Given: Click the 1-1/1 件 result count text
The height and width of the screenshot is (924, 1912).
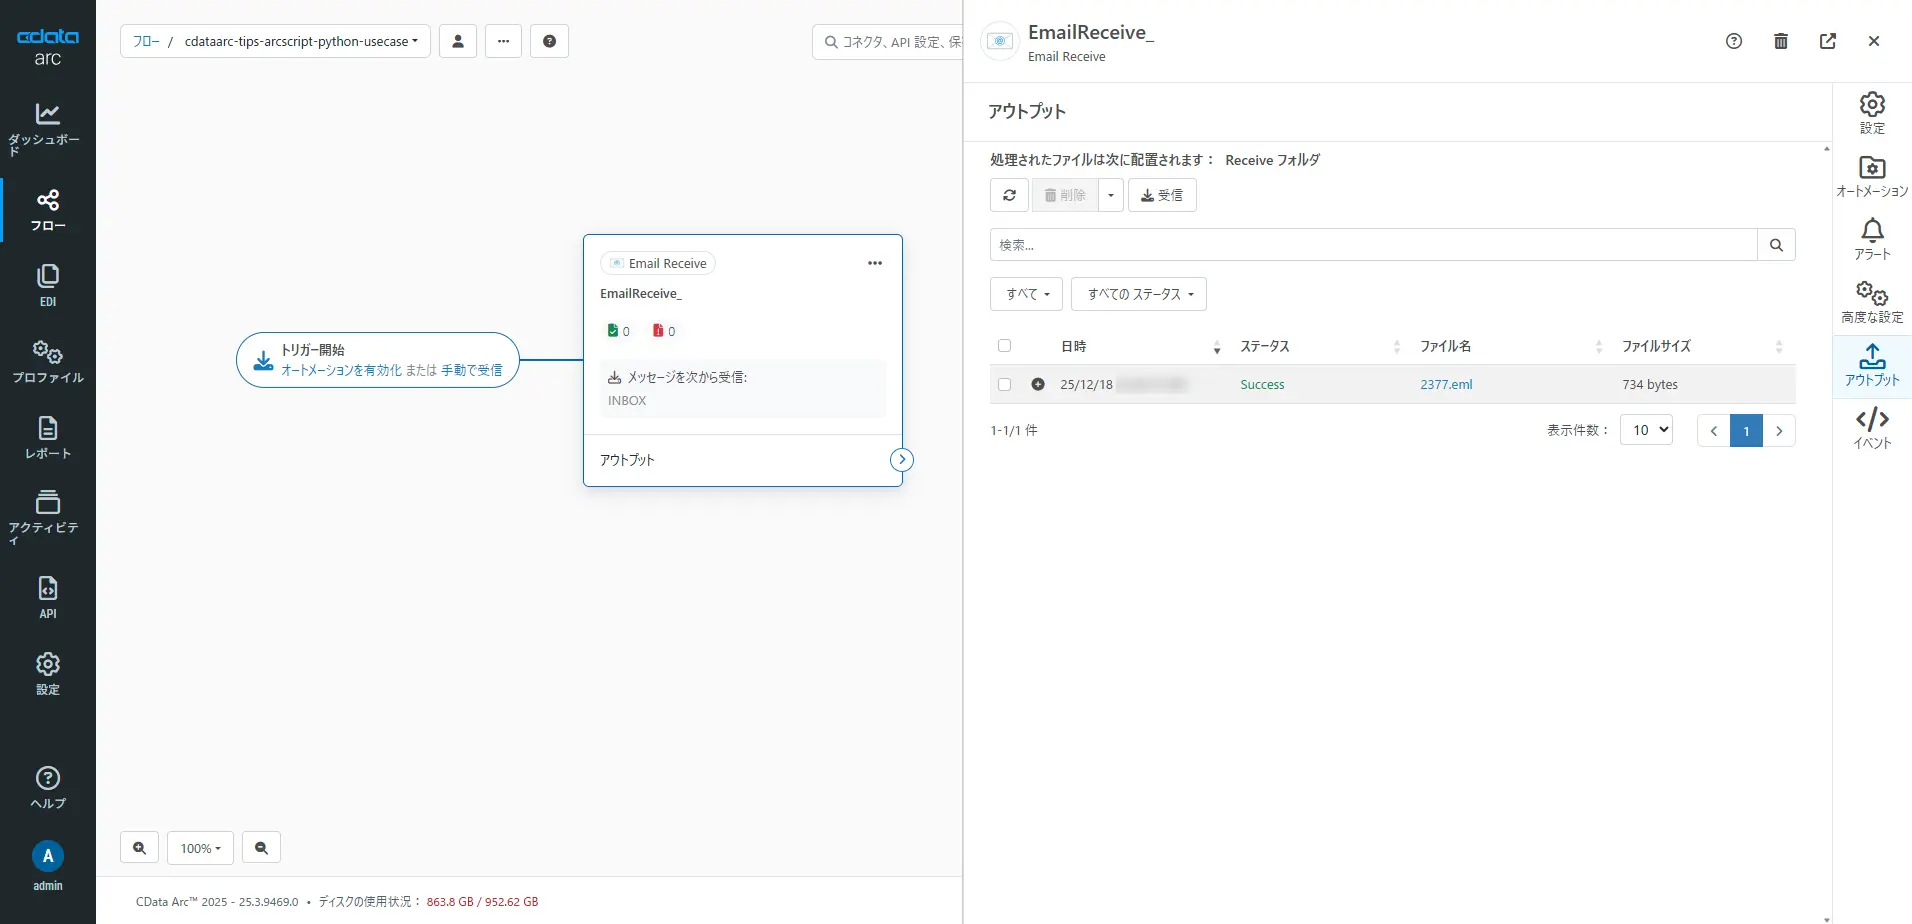Looking at the screenshot, I should [x=1014, y=430].
